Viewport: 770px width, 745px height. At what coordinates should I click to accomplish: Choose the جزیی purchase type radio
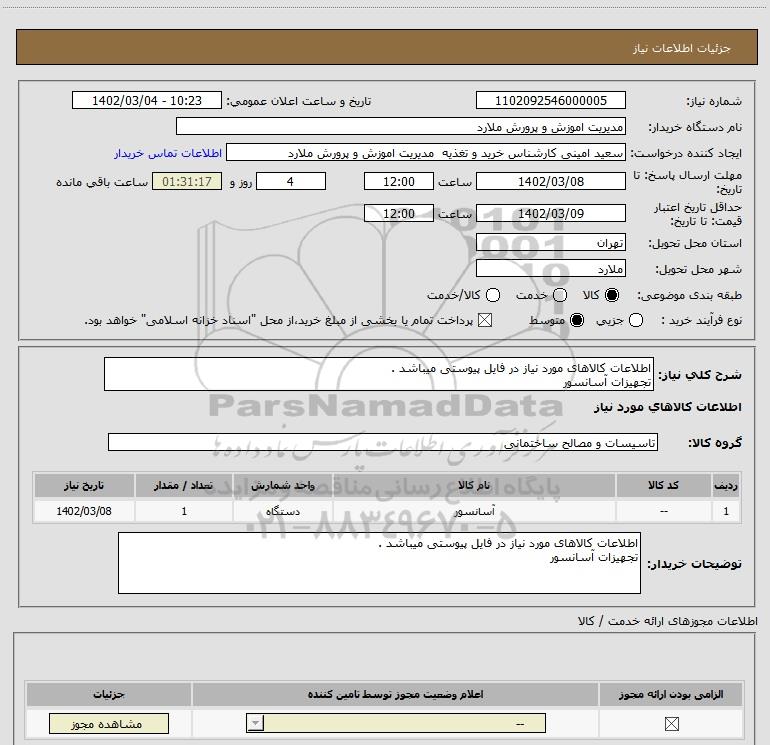click(636, 320)
